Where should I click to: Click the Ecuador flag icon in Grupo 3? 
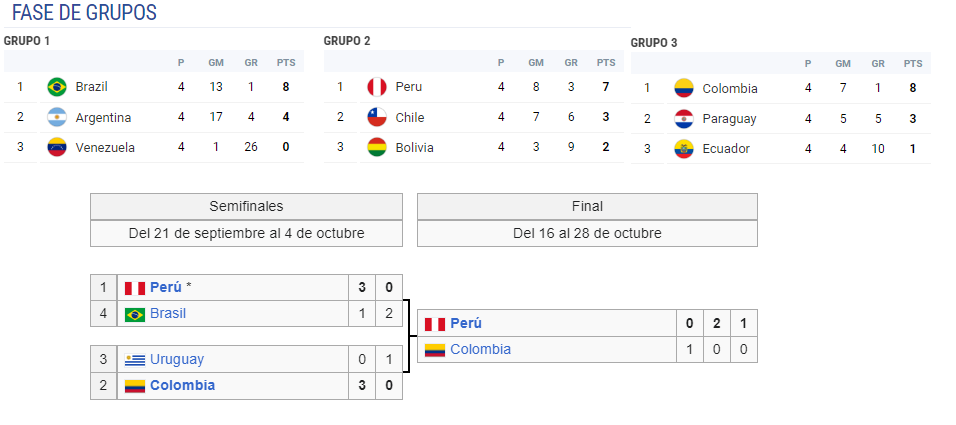point(684,149)
